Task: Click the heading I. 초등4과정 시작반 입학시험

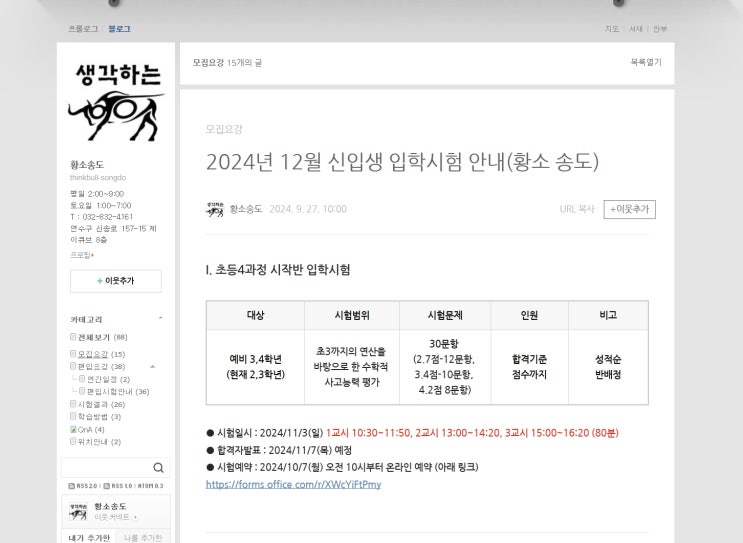Action: (278, 270)
